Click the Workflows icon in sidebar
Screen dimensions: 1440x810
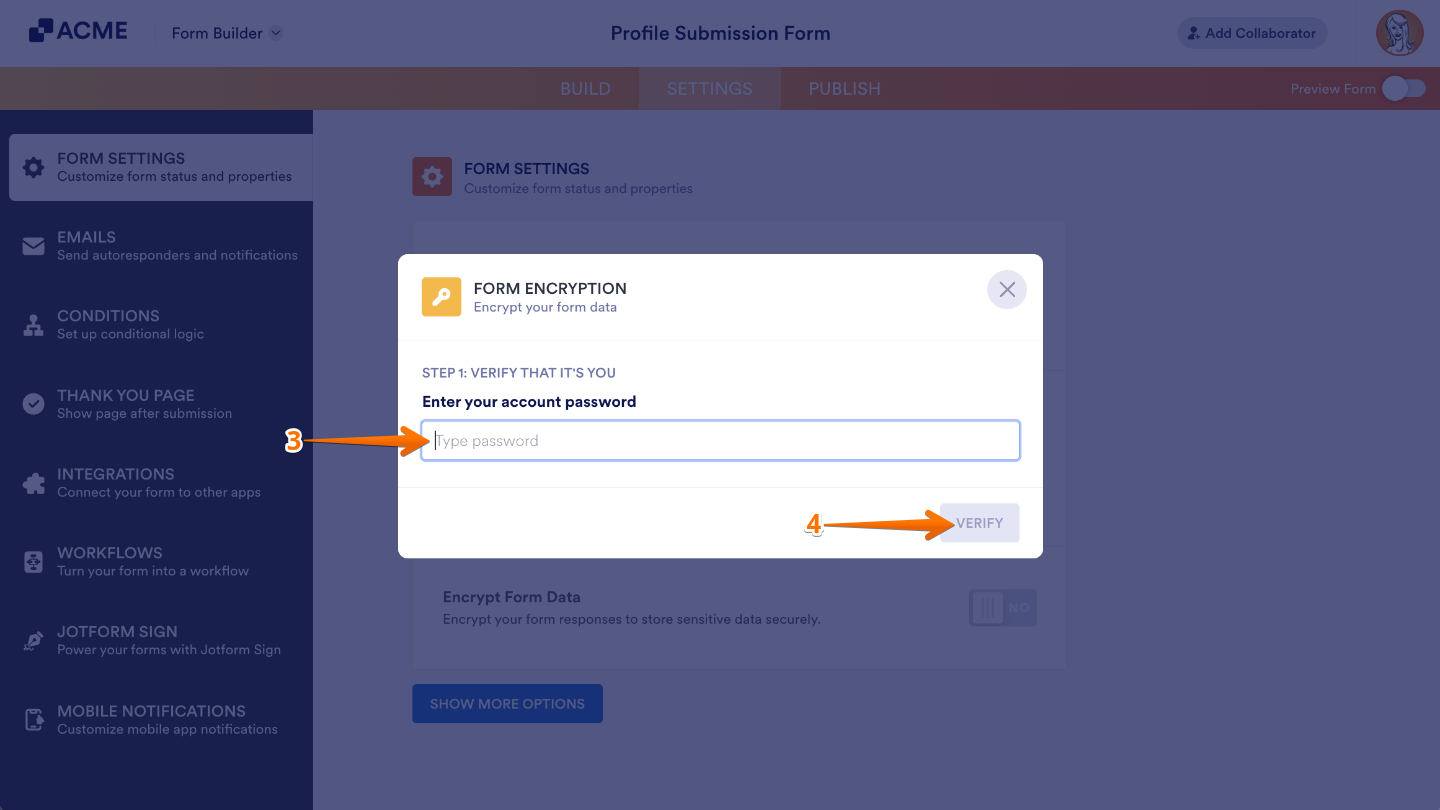(x=35, y=561)
